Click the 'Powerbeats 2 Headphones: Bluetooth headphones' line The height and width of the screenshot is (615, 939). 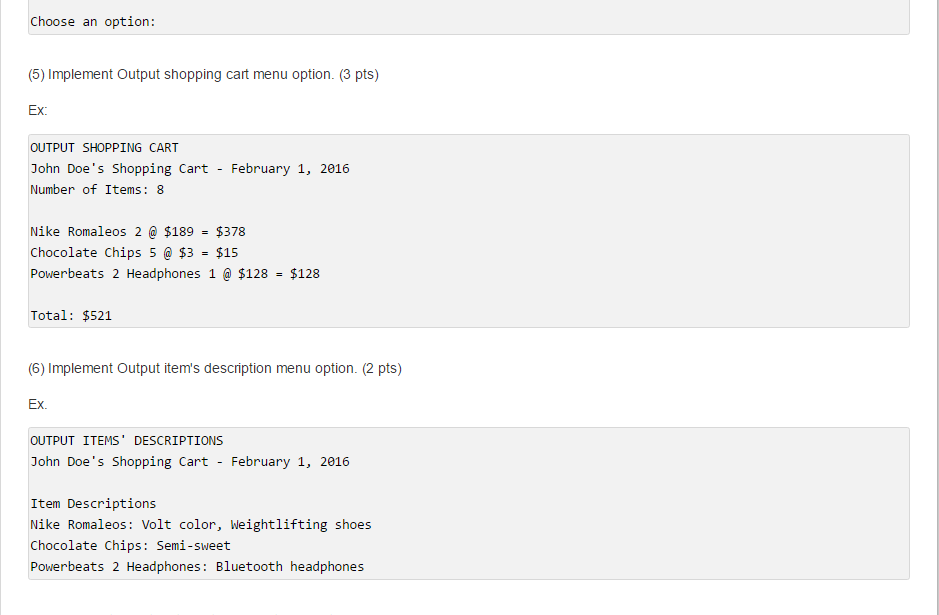point(197,567)
